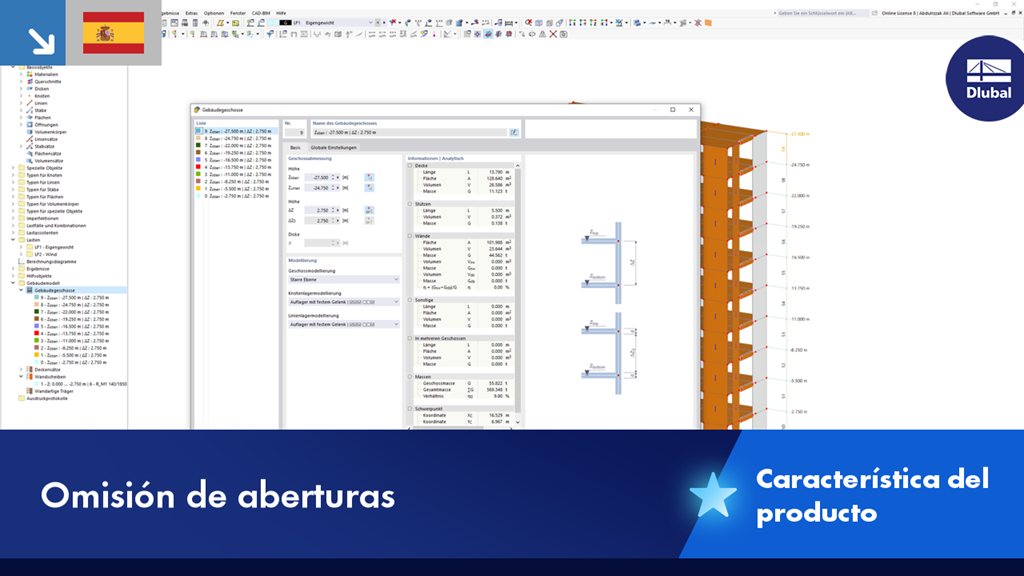The height and width of the screenshot is (576, 1024).
Task: Switch to the Globale Einstellungen tab
Action: tap(333, 147)
